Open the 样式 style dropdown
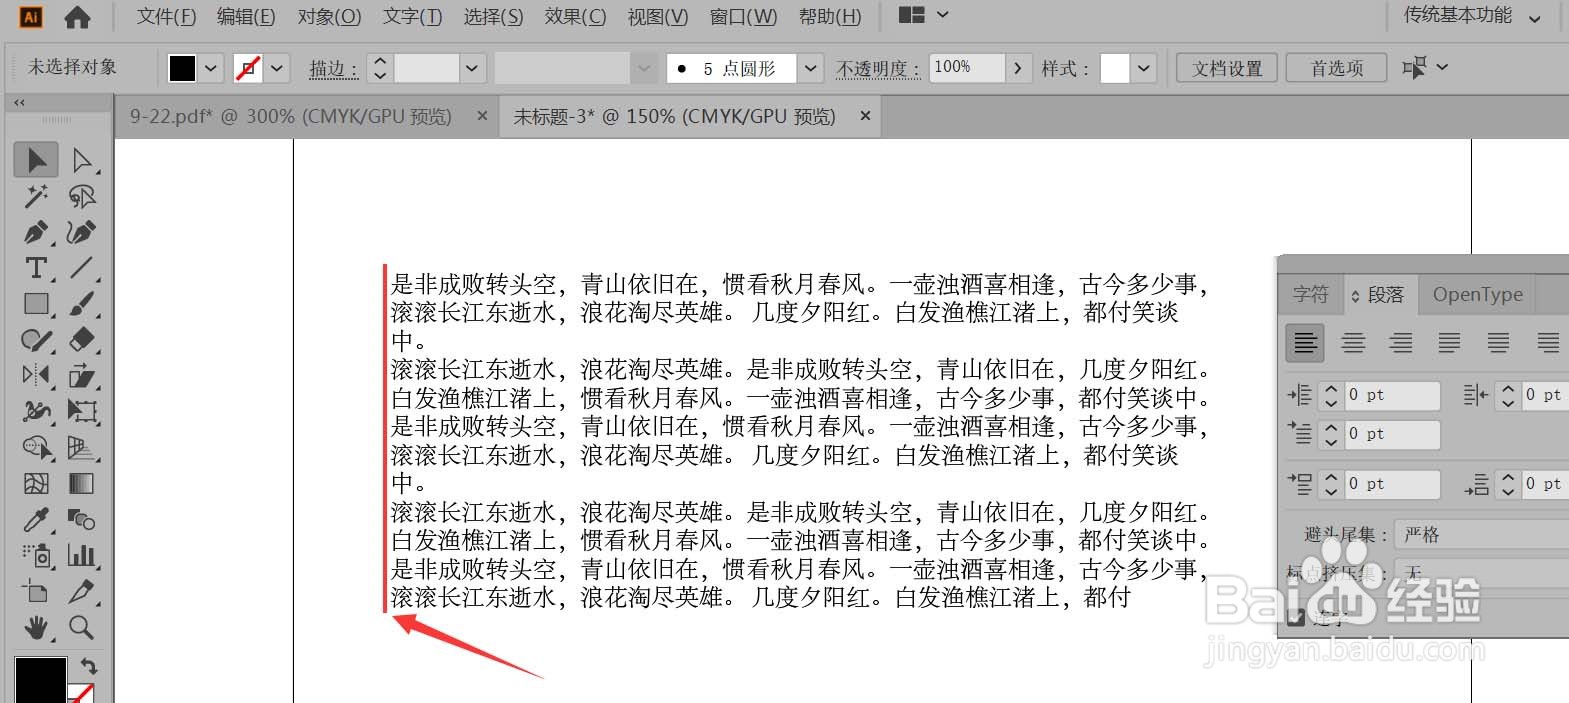The image size is (1569, 703). tap(1144, 68)
